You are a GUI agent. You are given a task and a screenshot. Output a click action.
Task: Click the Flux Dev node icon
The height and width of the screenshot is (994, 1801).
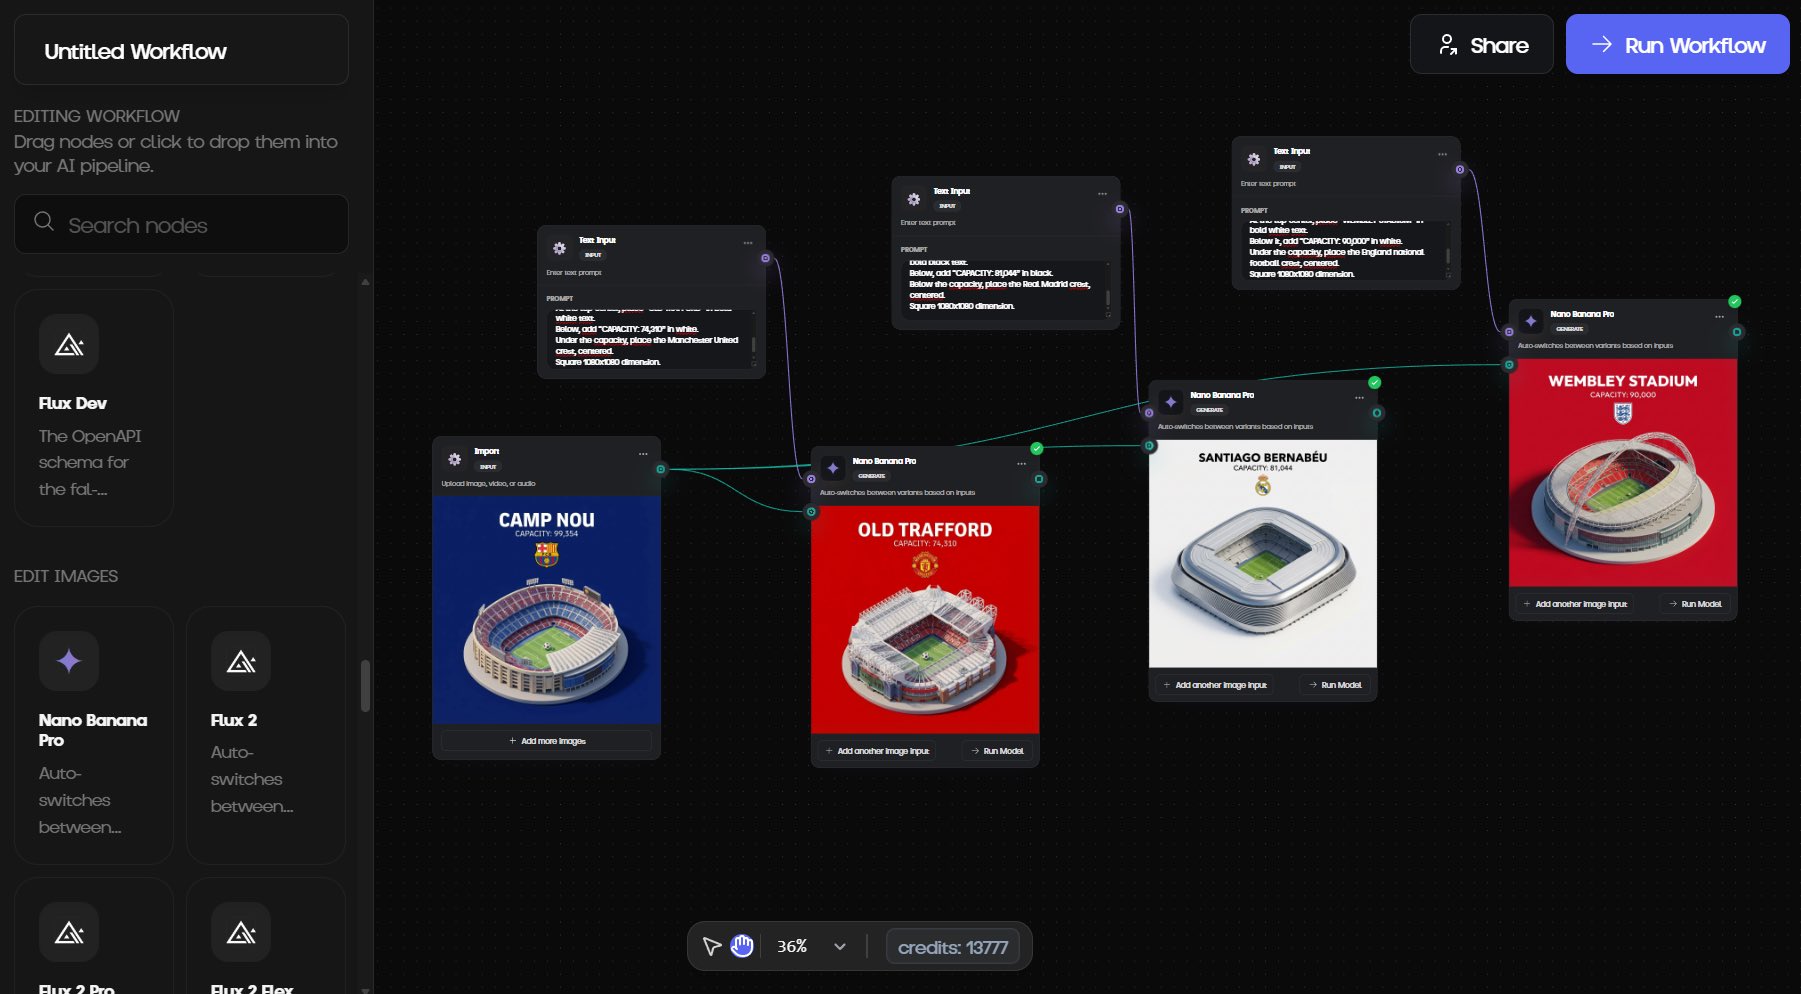coord(69,344)
